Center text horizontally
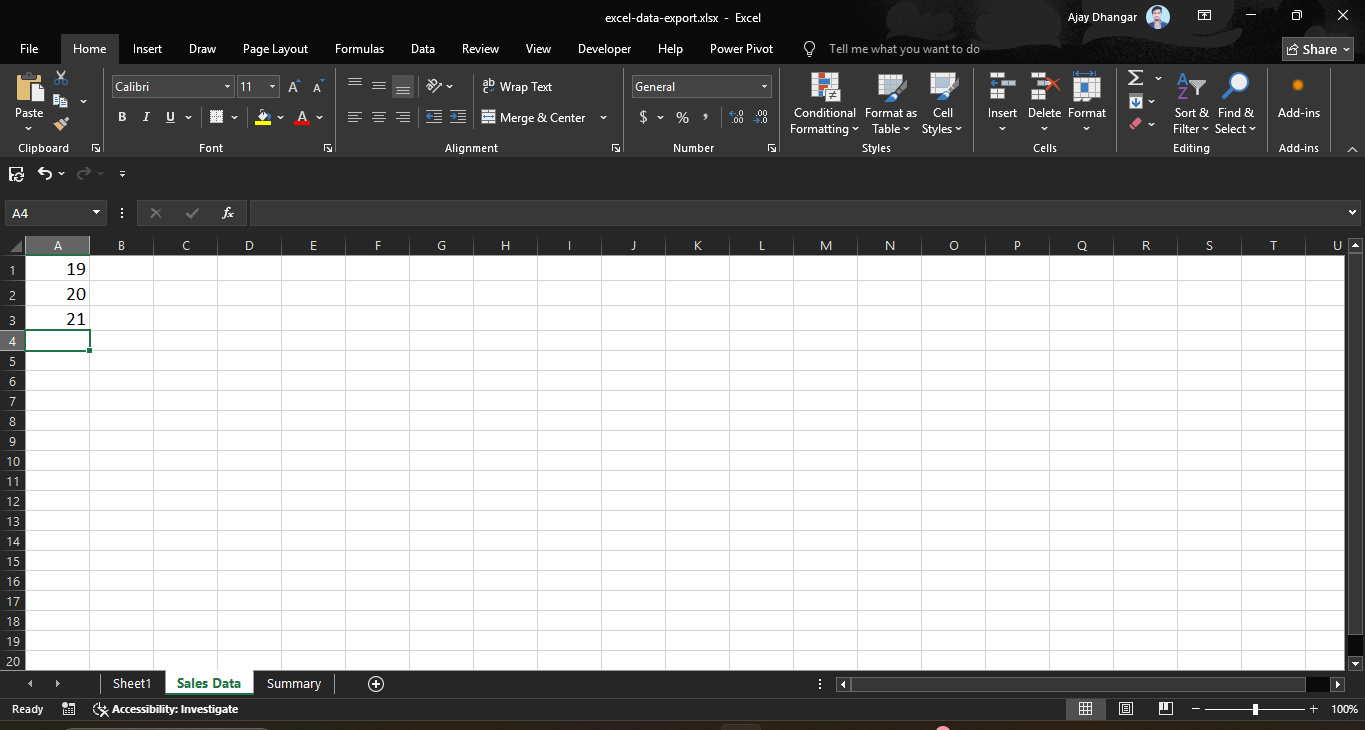This screenshot has height=730, width=1365. click(x=379, y=117)
